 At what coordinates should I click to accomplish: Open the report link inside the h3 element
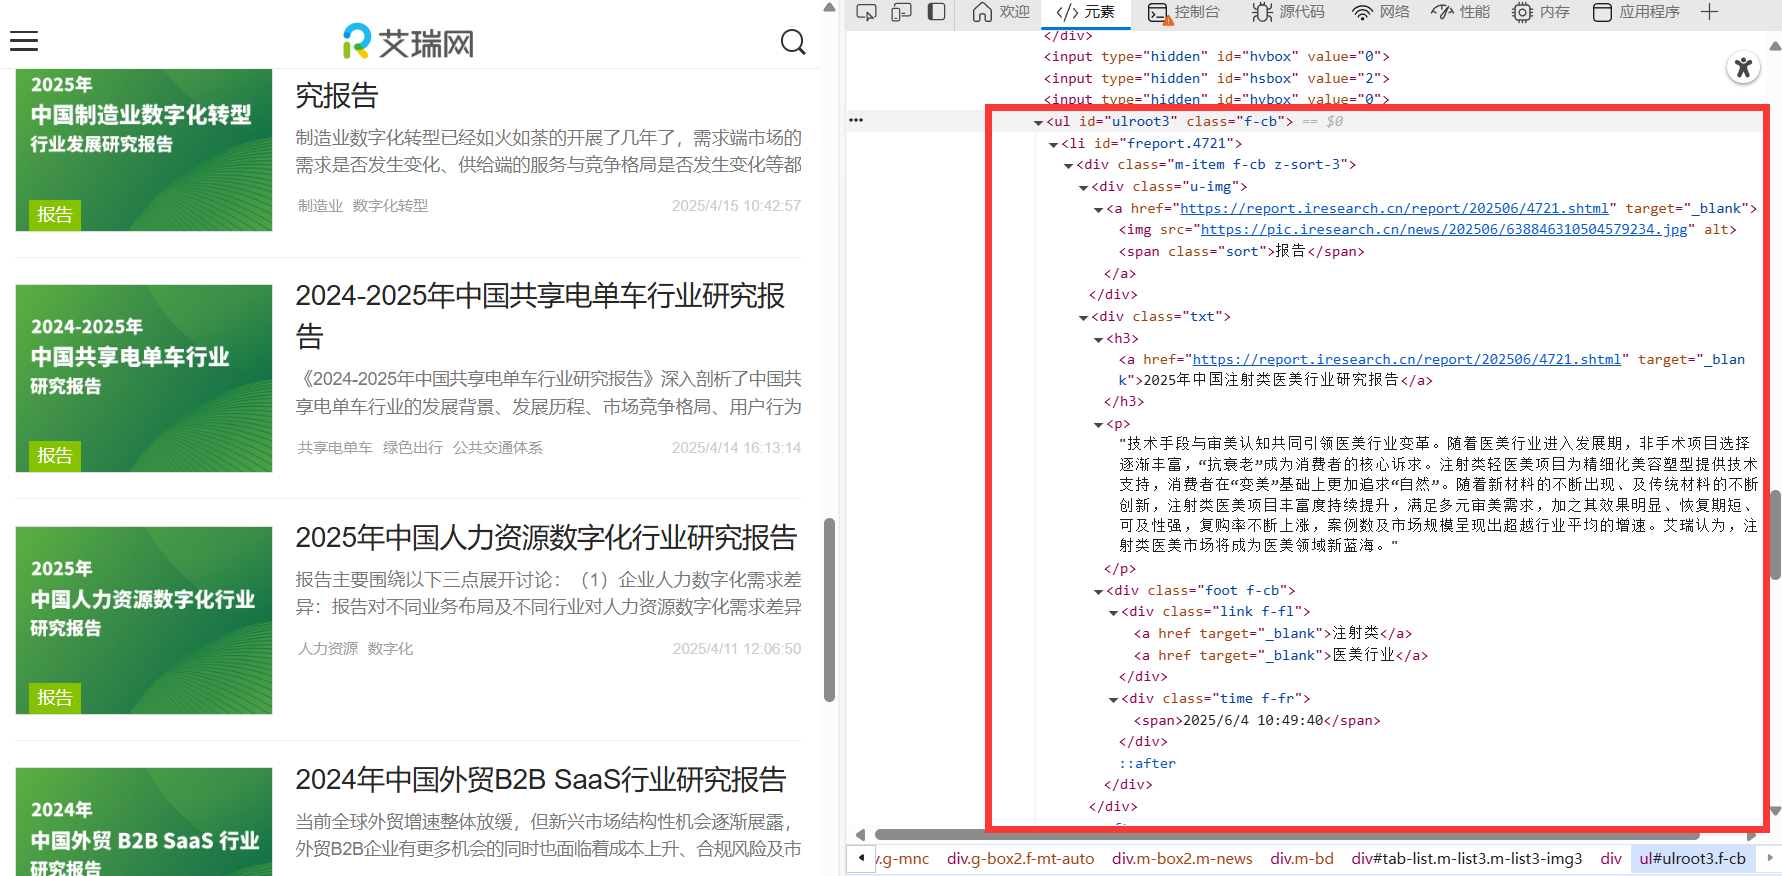1406,359
